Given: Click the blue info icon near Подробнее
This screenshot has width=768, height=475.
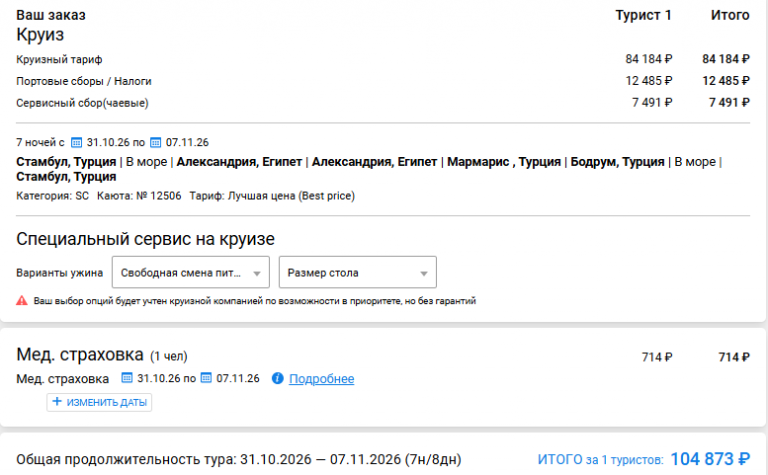Looking at the screenshot, I should [278, 378].
